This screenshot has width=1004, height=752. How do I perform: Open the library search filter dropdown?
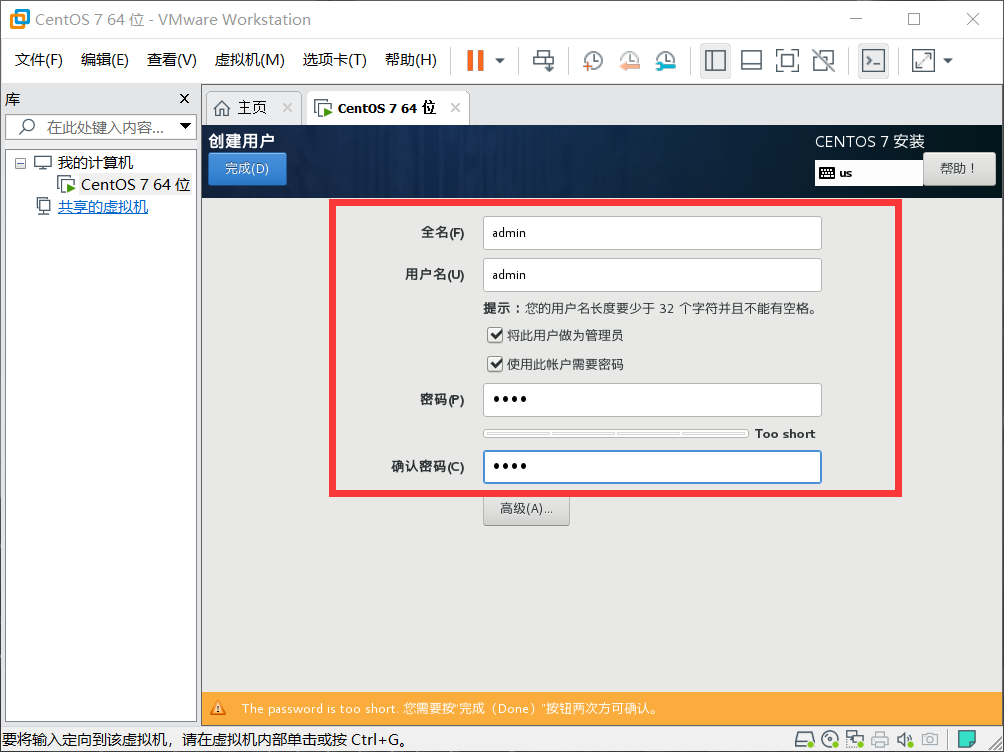click(186, 126)
